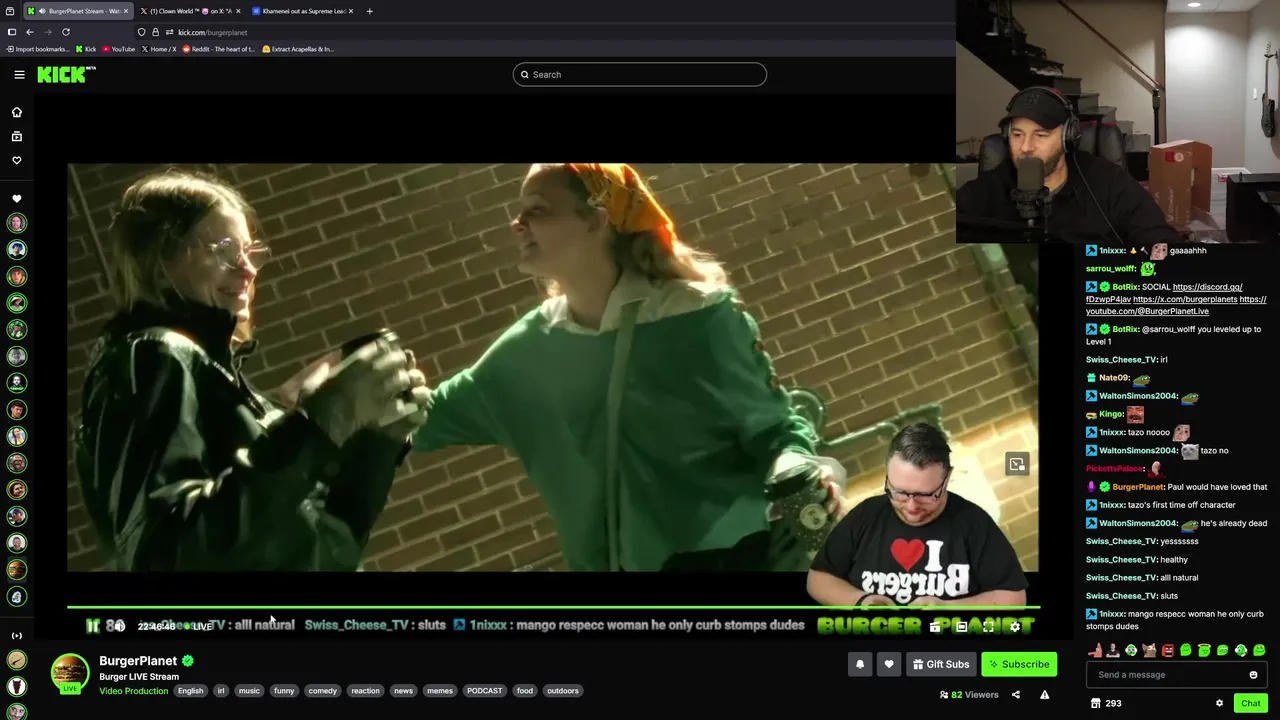Close the Clown World tab

pos(238,11)
